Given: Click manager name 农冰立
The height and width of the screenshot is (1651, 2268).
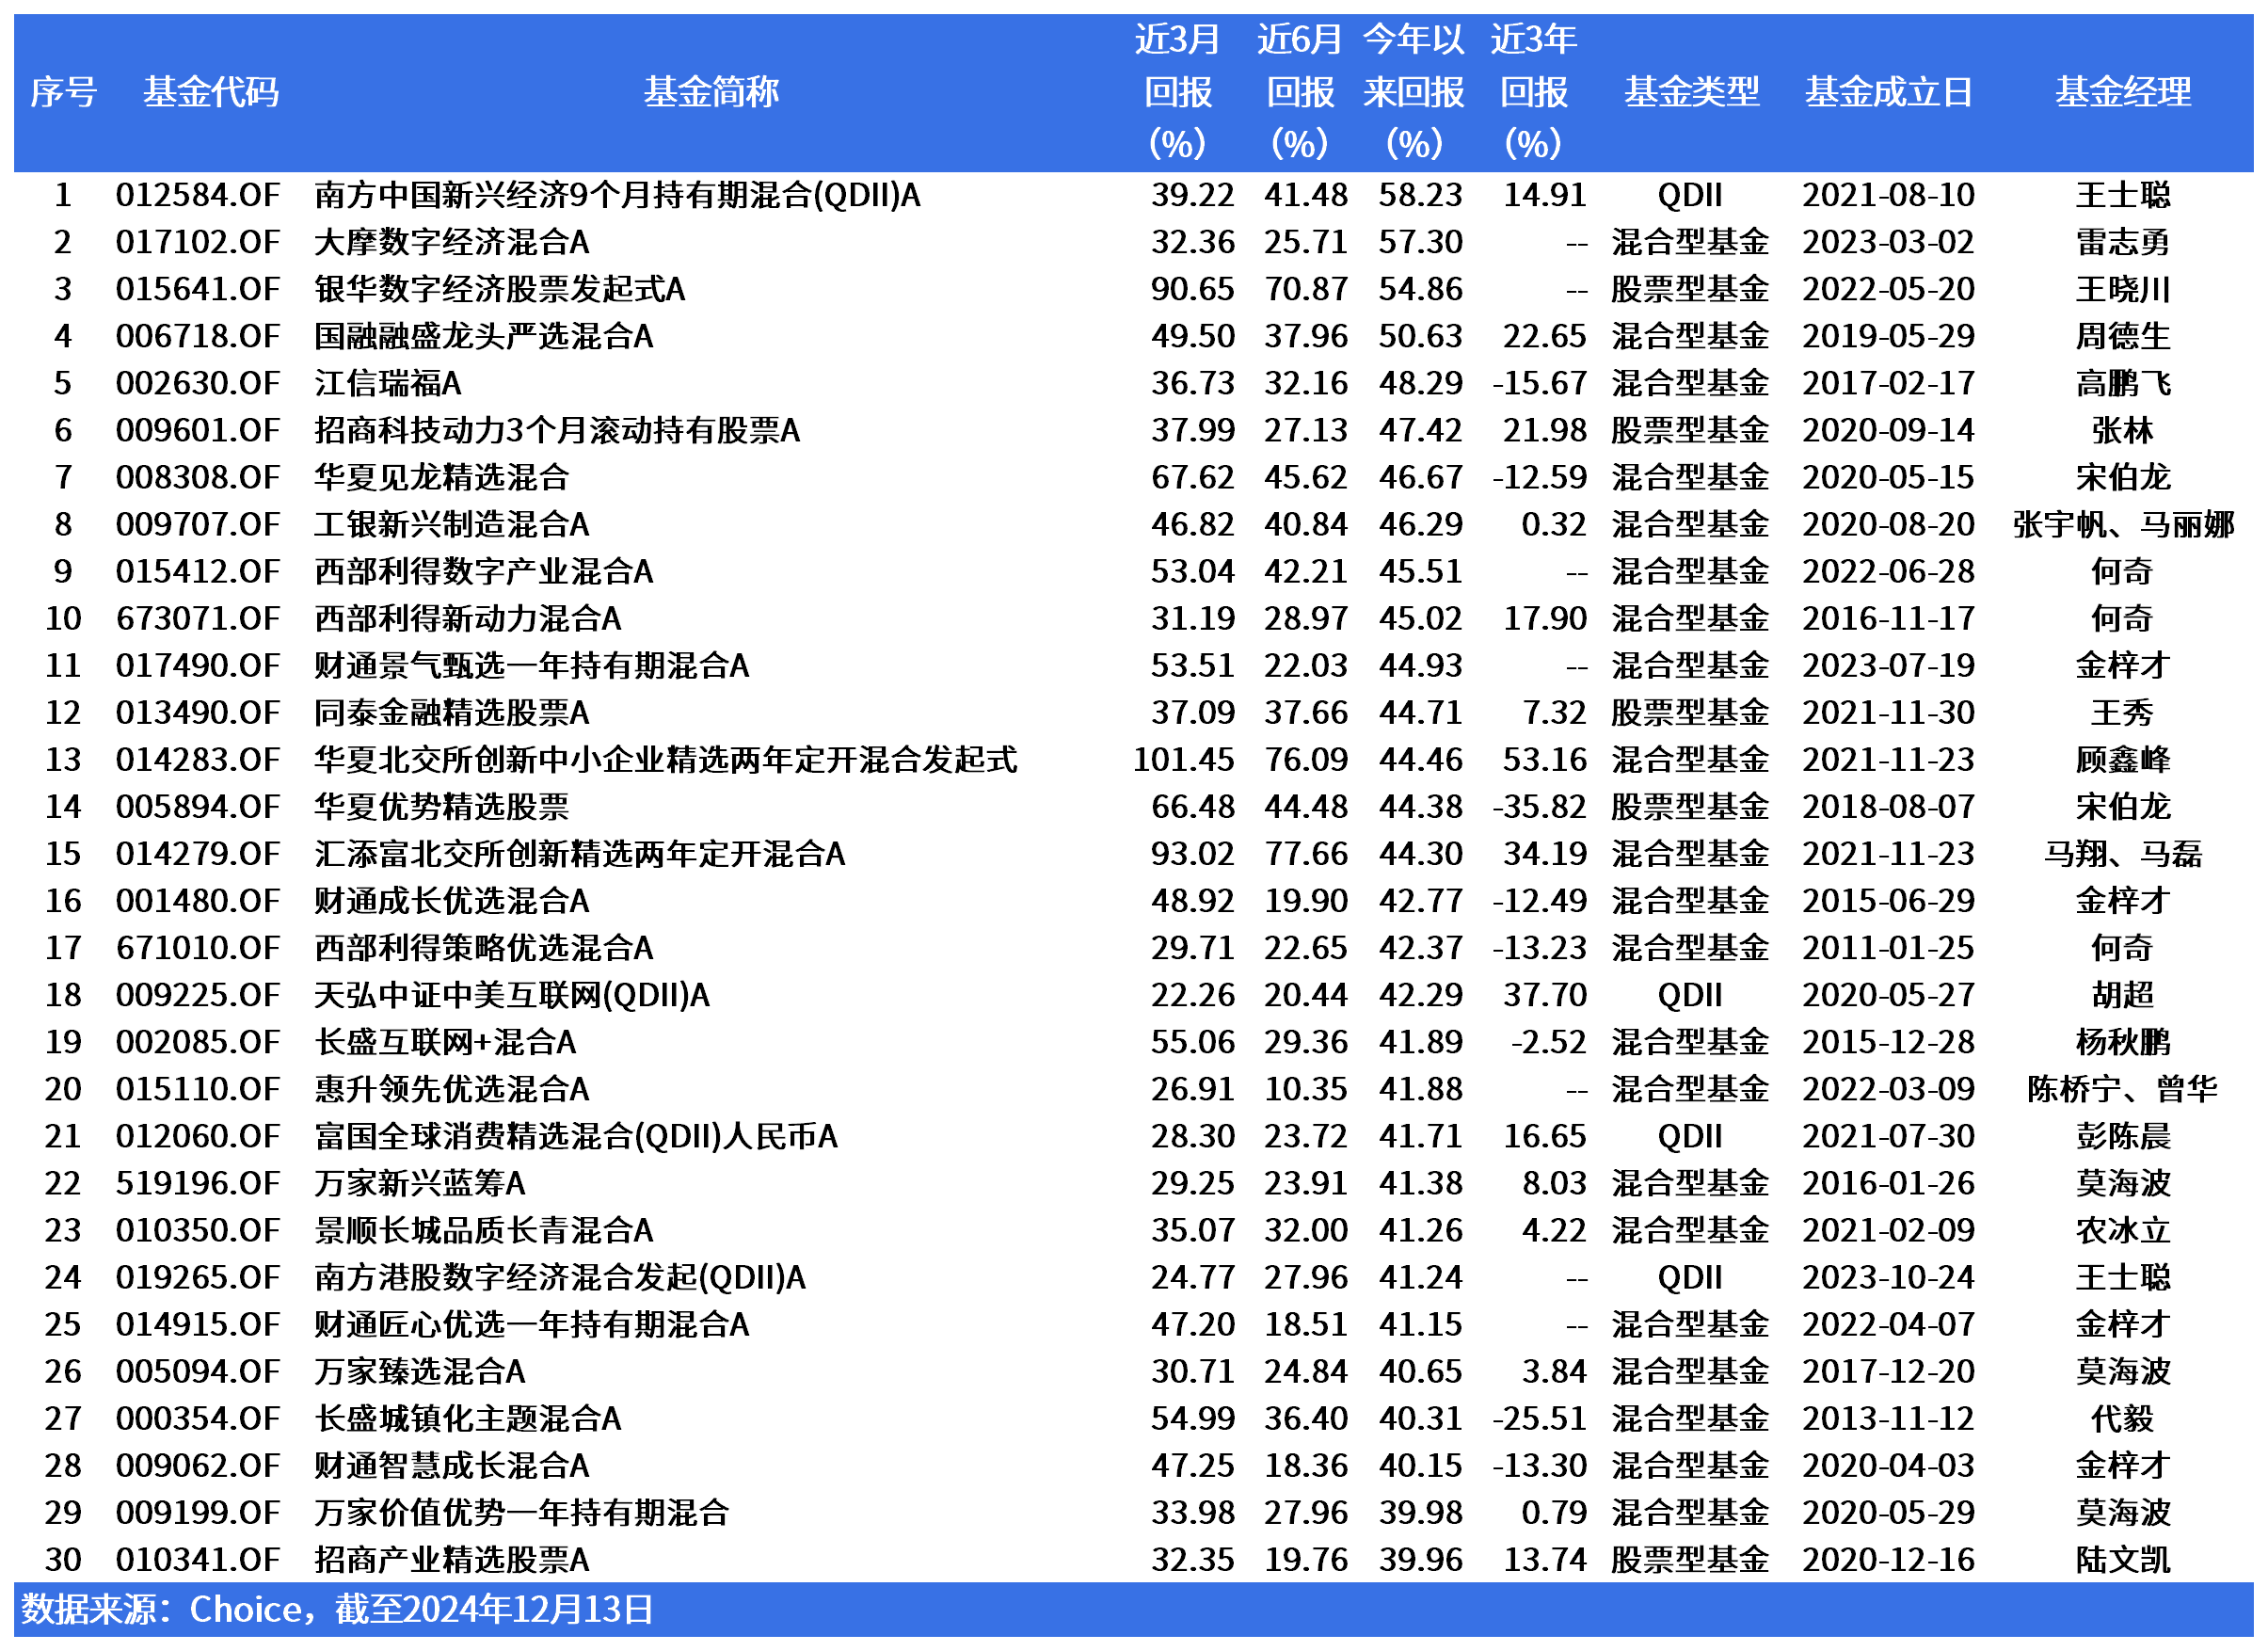Looking at the screenshot, I should (x=2123, y=1229).
